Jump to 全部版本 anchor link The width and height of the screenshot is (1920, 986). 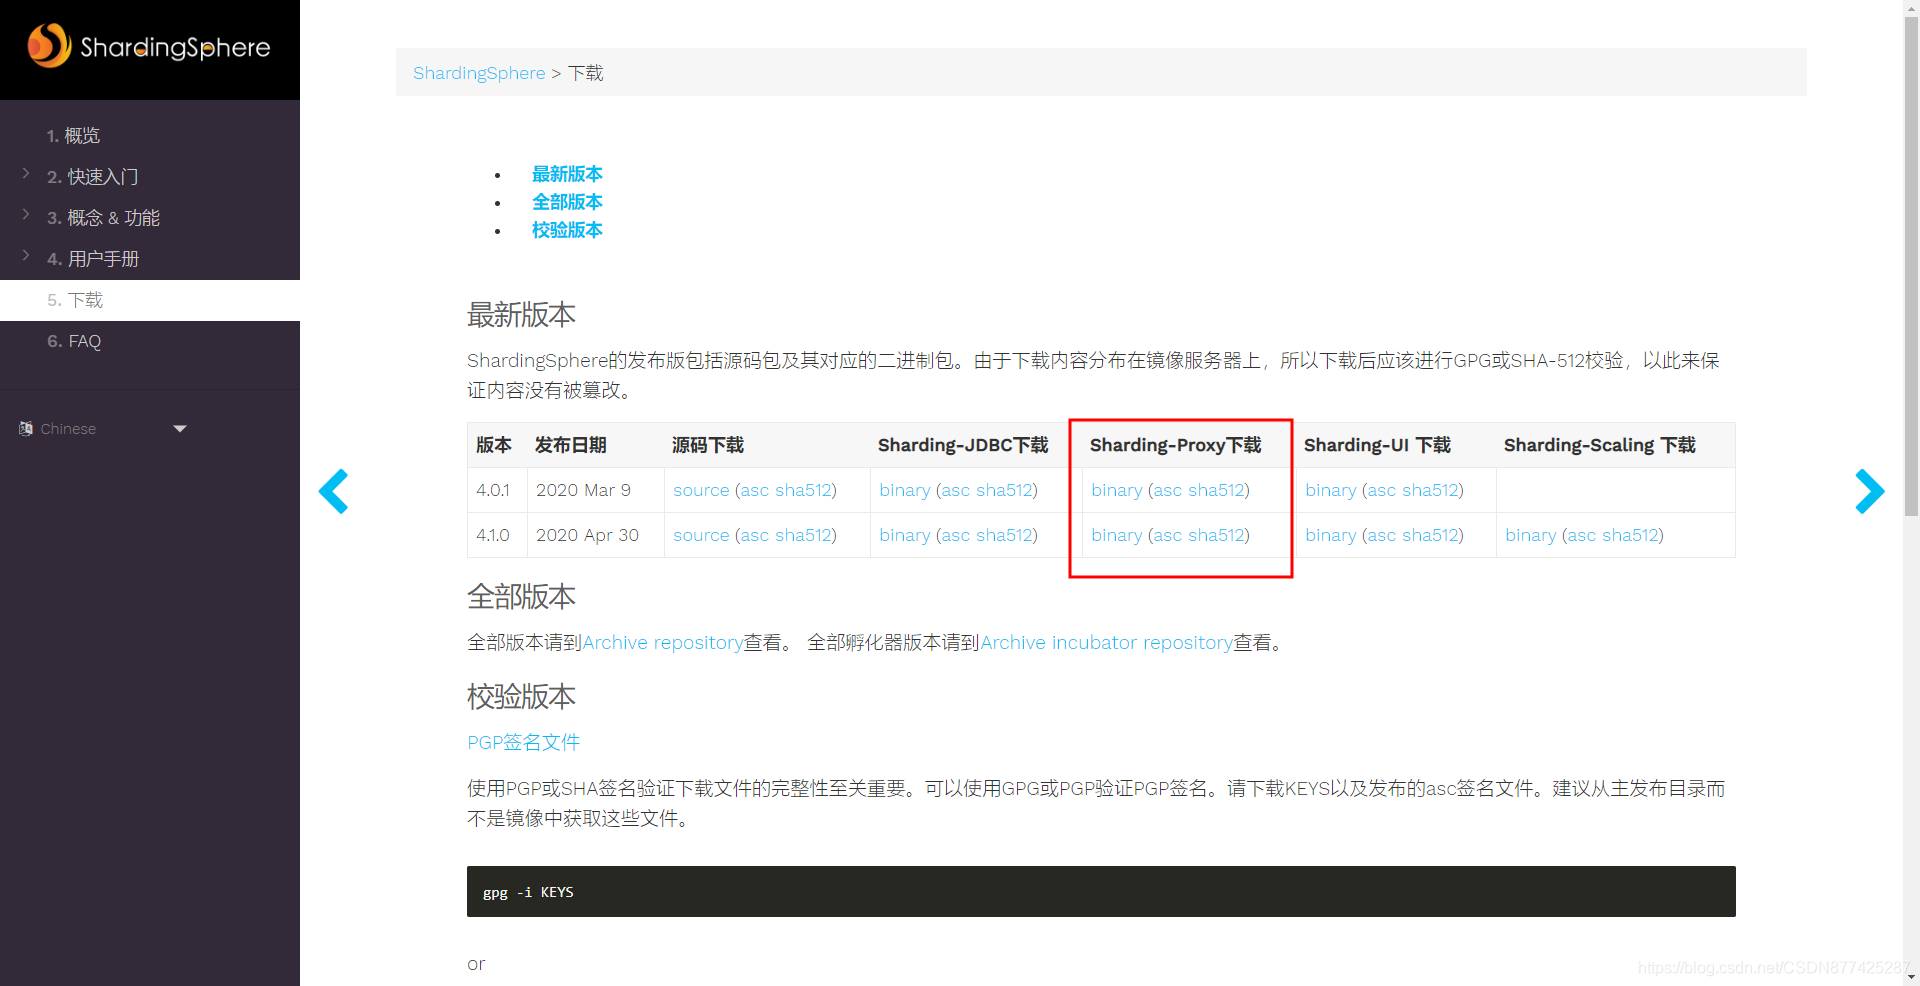pos(567,202)
